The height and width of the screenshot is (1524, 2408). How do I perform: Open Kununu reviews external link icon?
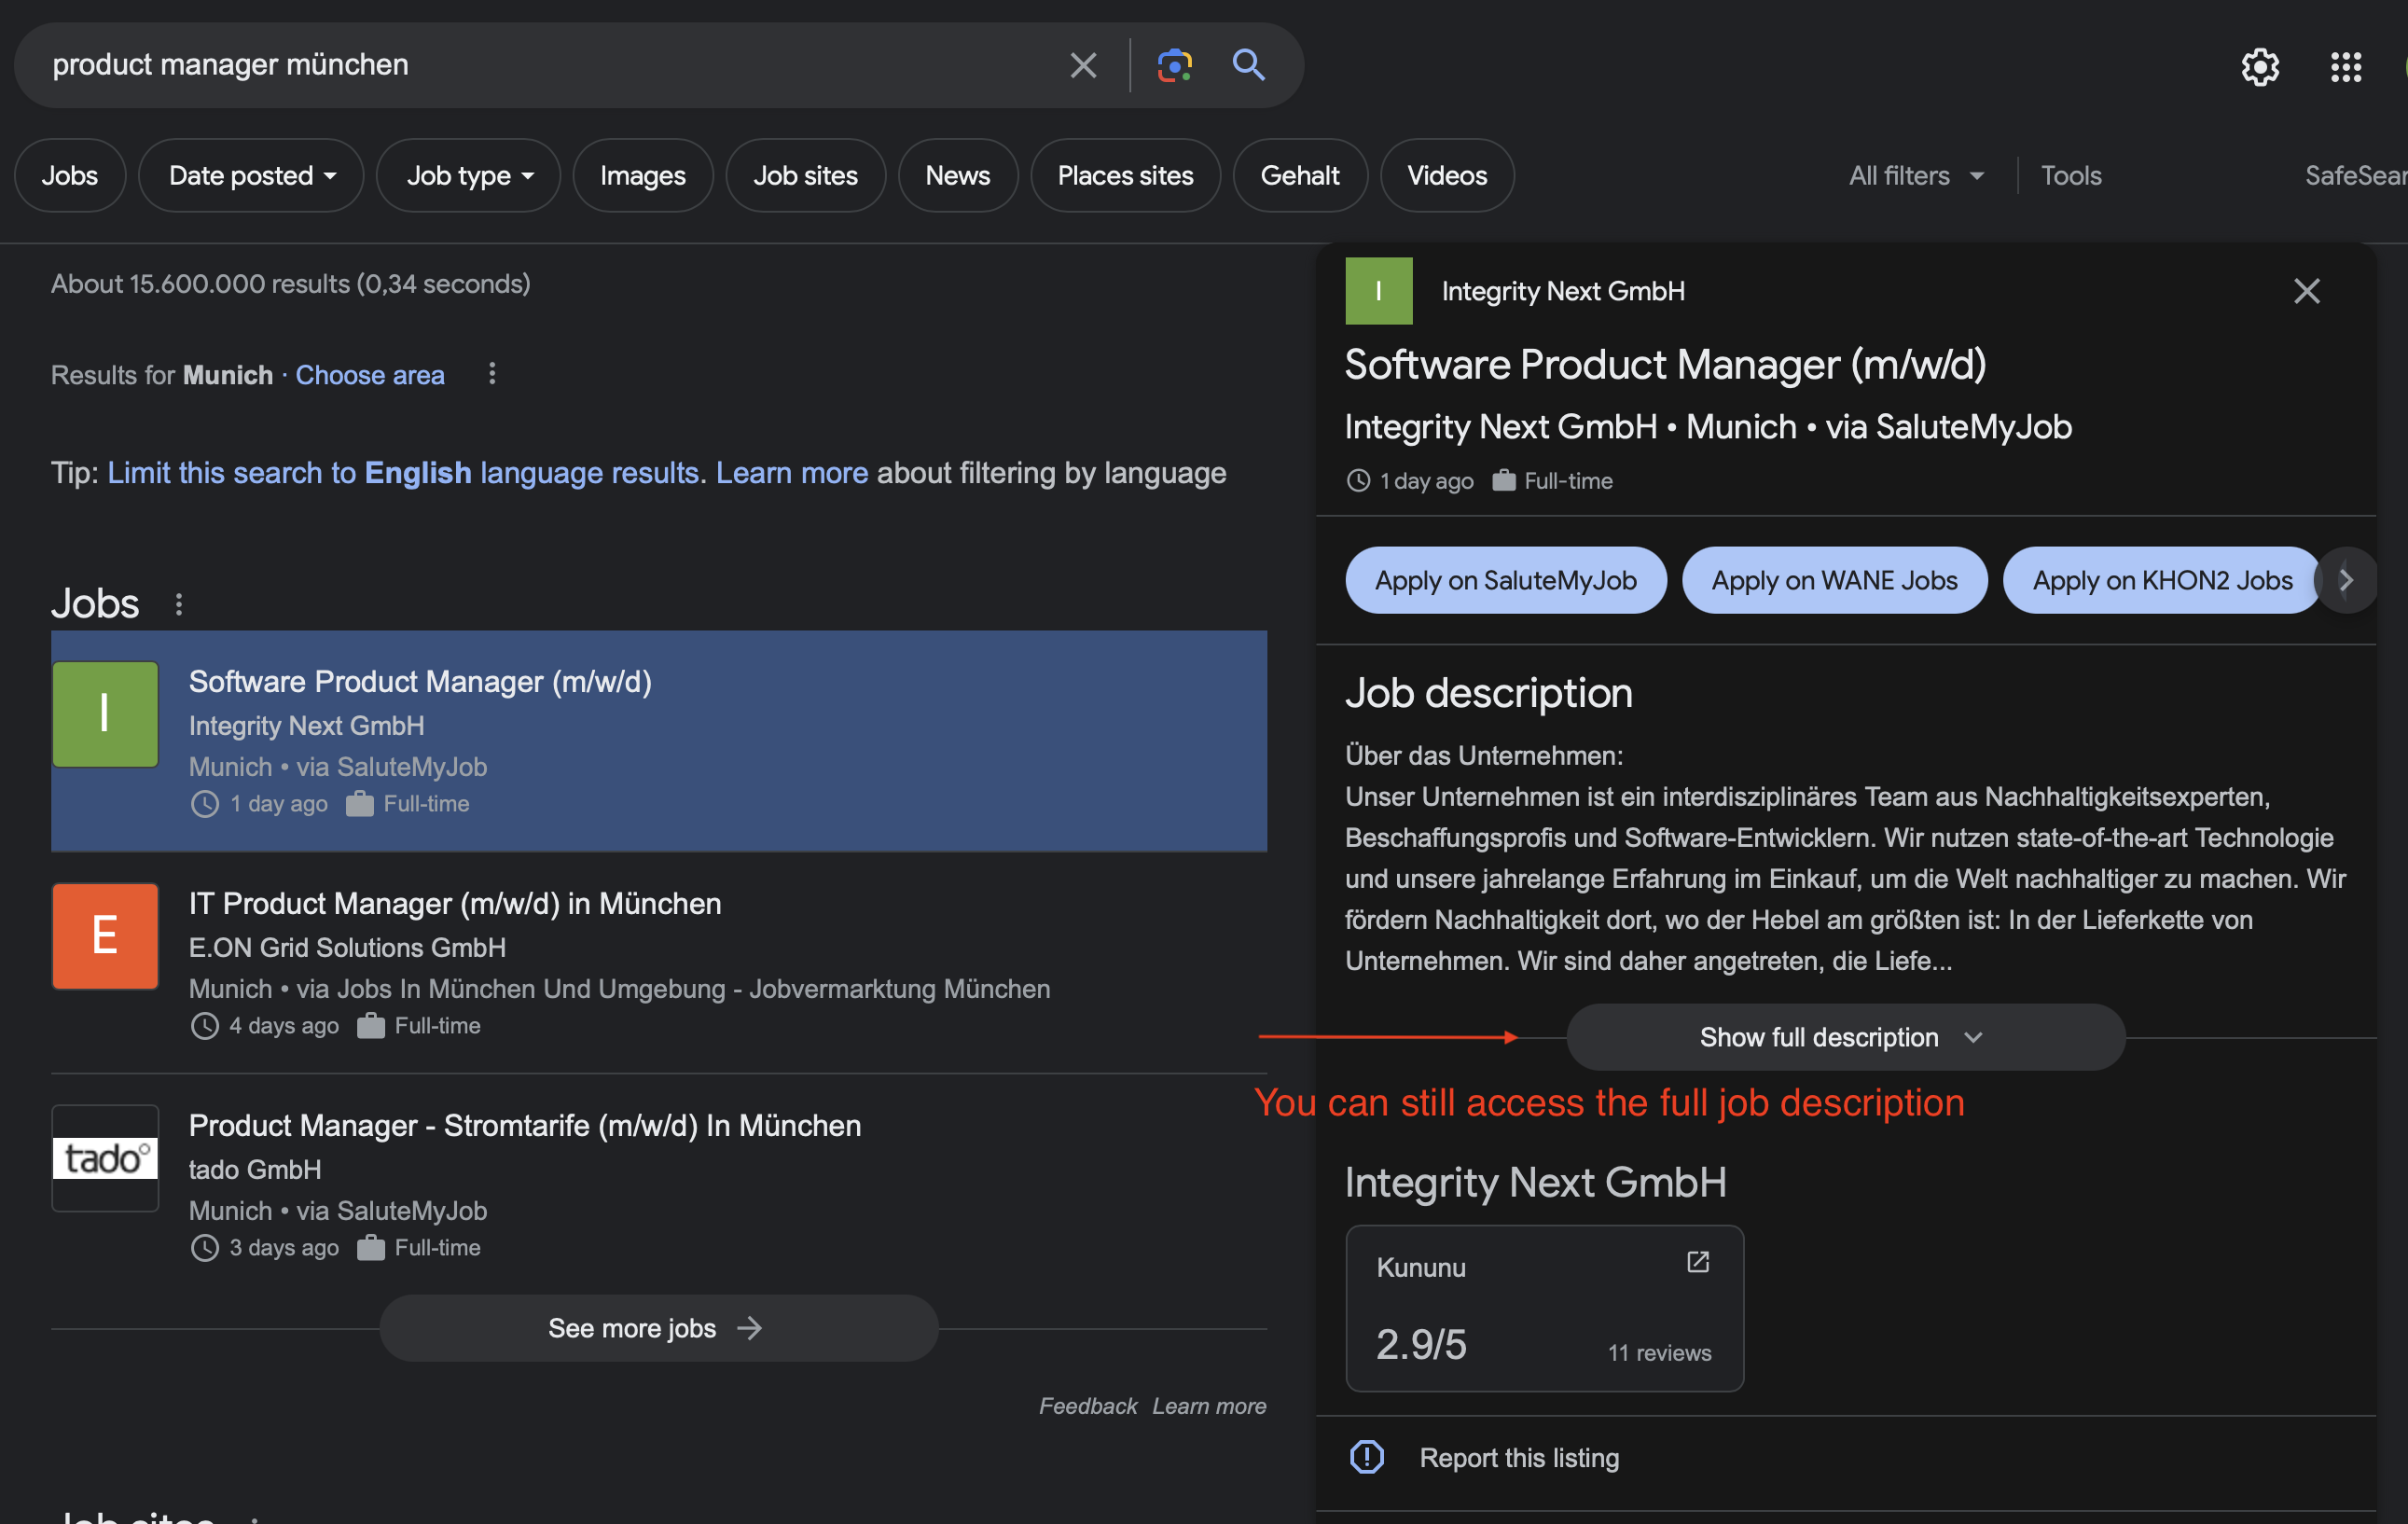1697,1262
